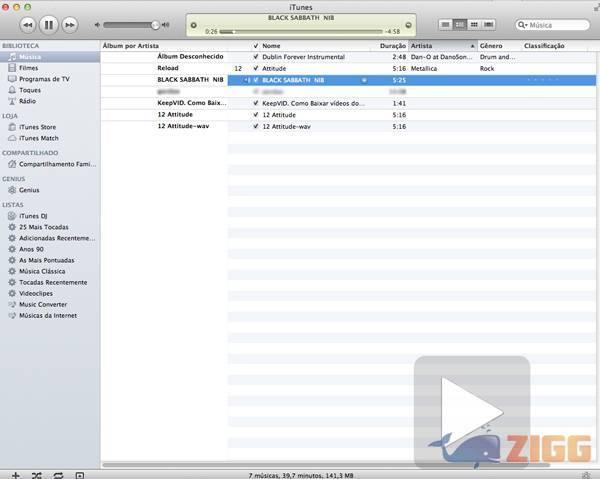Click the add playlist plus icon

[13, 473]
